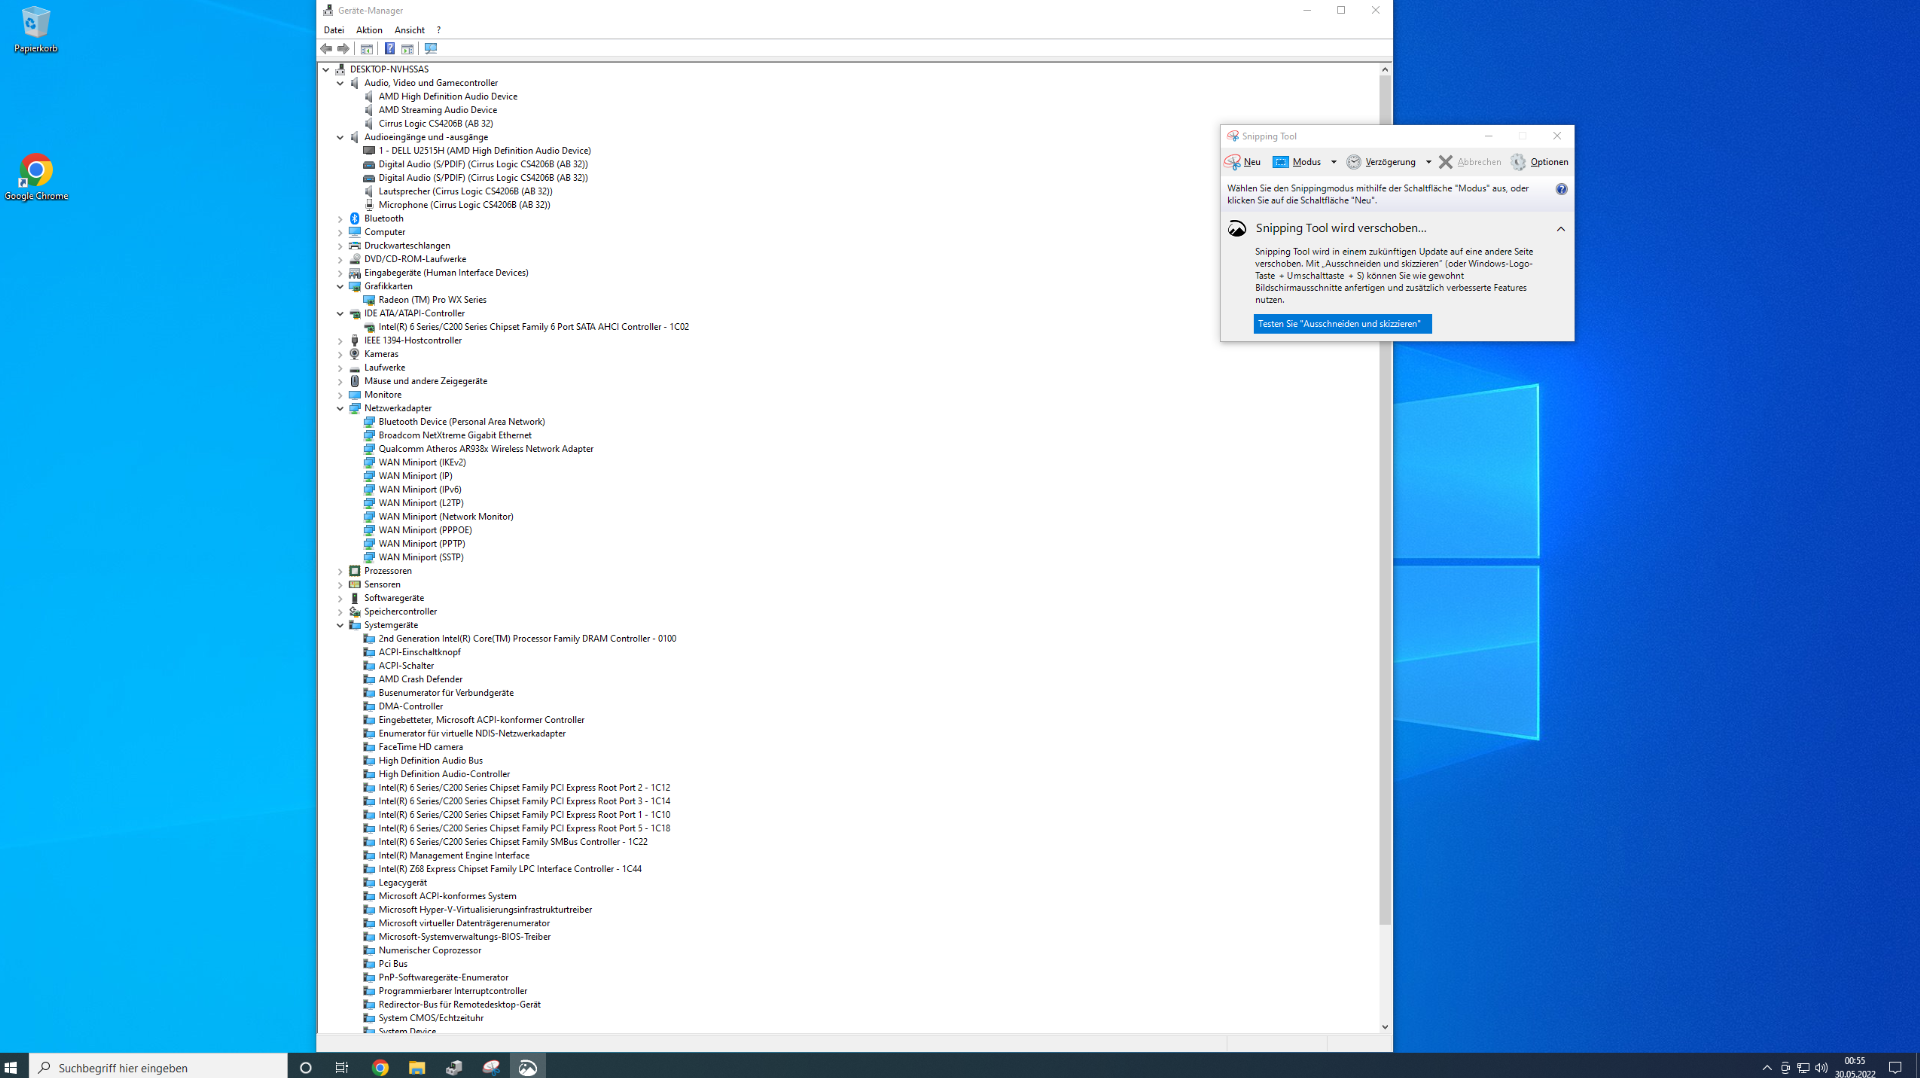Select WAN Miniport (PPPOE) entry
Image resolution: width=1920 pixels, height=1078 pixels.
pyautogui.click(x=425, y=531)
